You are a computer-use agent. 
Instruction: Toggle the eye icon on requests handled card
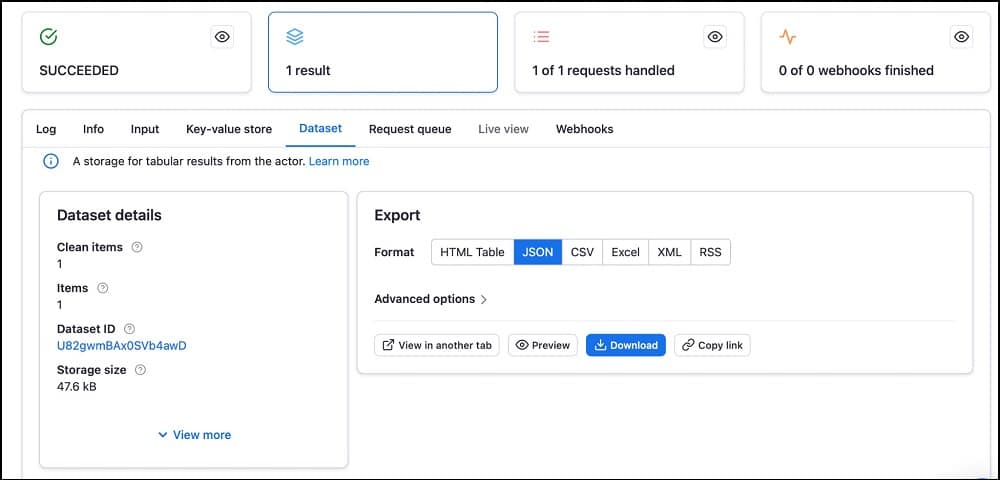[715, 37]
